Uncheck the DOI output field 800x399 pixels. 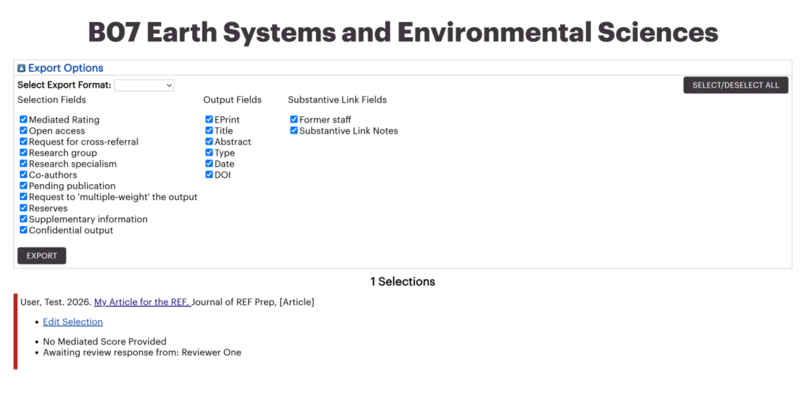[x=209, y=174]
